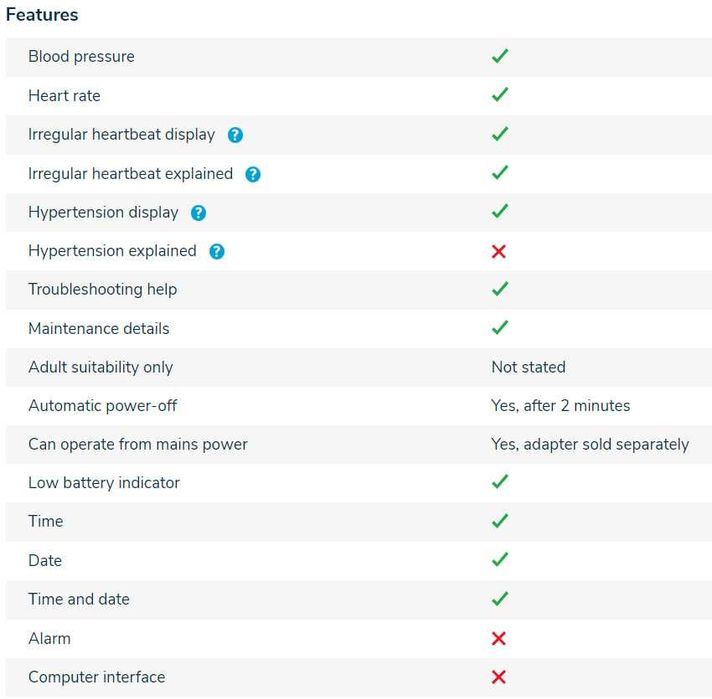The height and width of the screenshot is (699, 712).
Task: Click help icon next to Irregular heartbeat display
Action: point(235,135)
